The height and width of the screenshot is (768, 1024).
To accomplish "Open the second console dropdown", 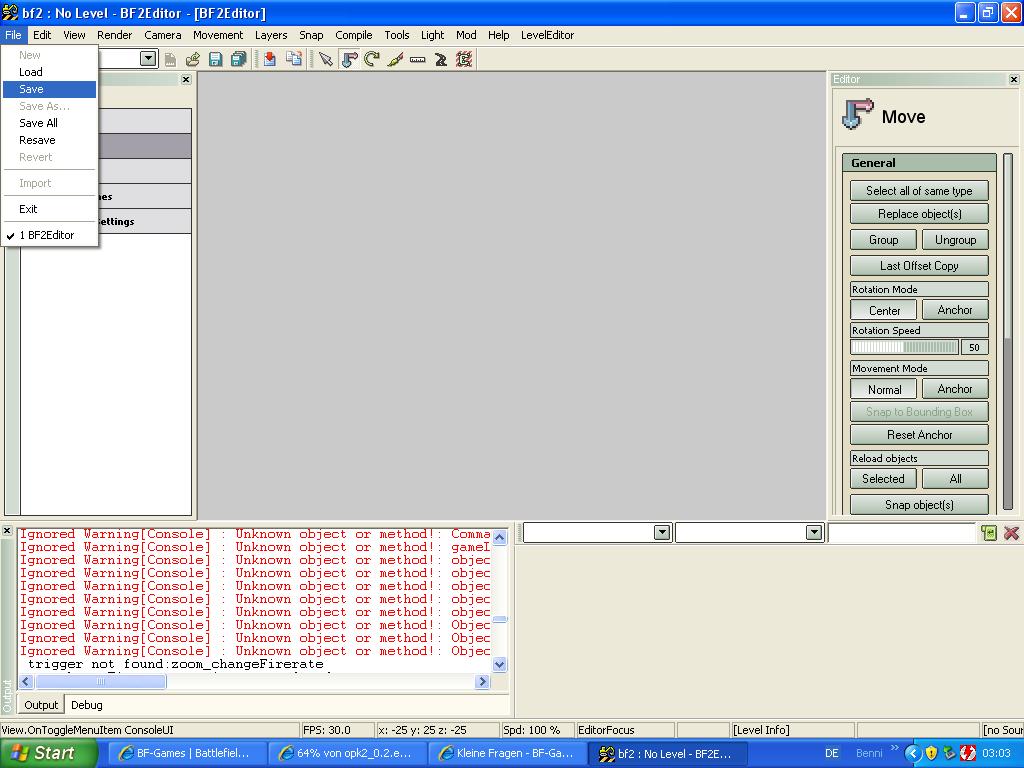I will coord(814,533).
